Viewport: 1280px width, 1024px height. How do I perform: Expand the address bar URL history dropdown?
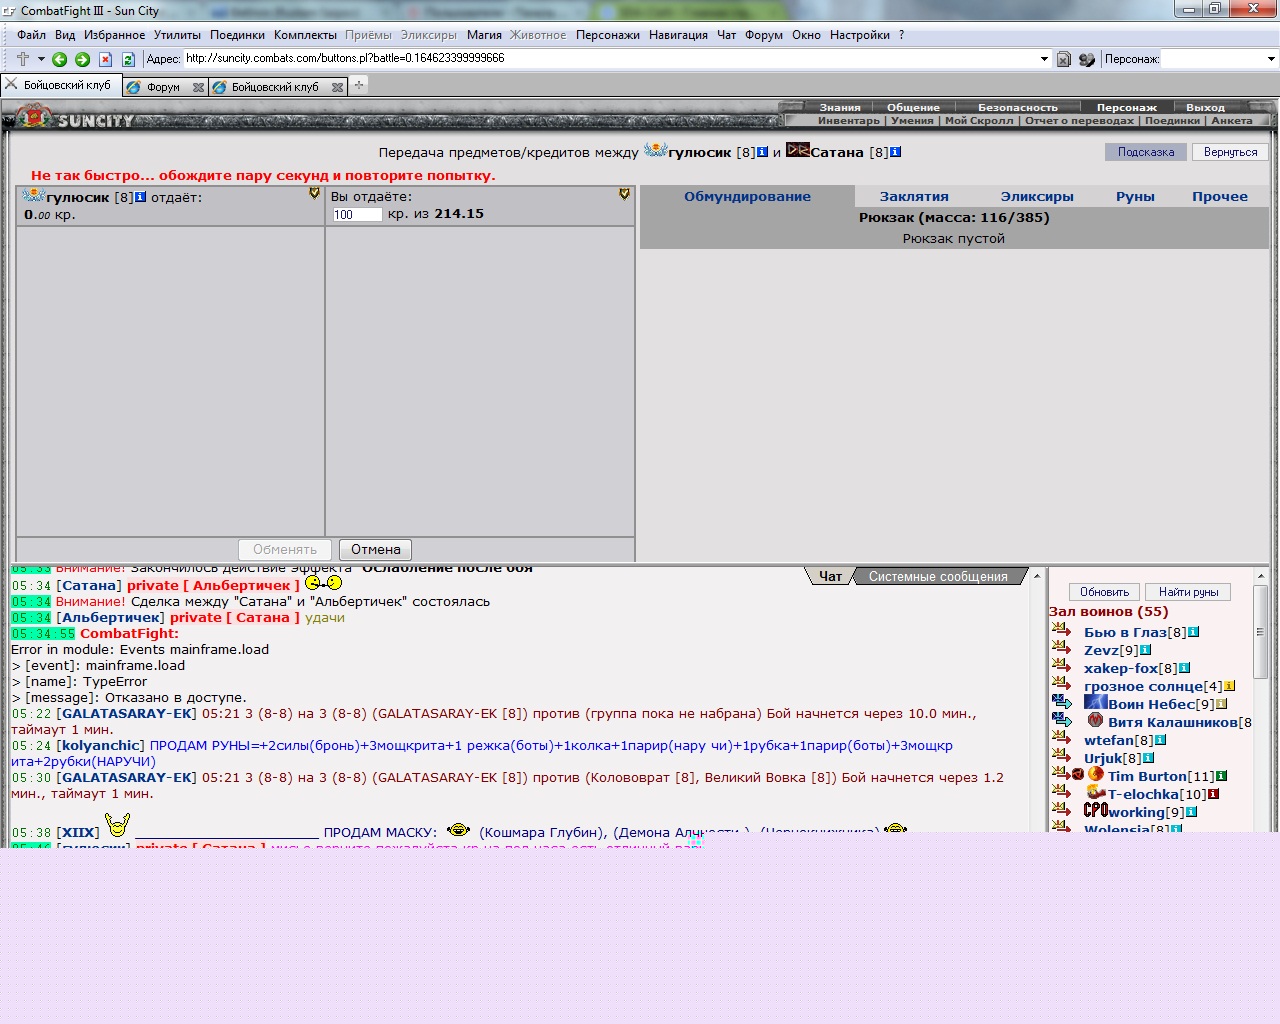coord(1044,59)
